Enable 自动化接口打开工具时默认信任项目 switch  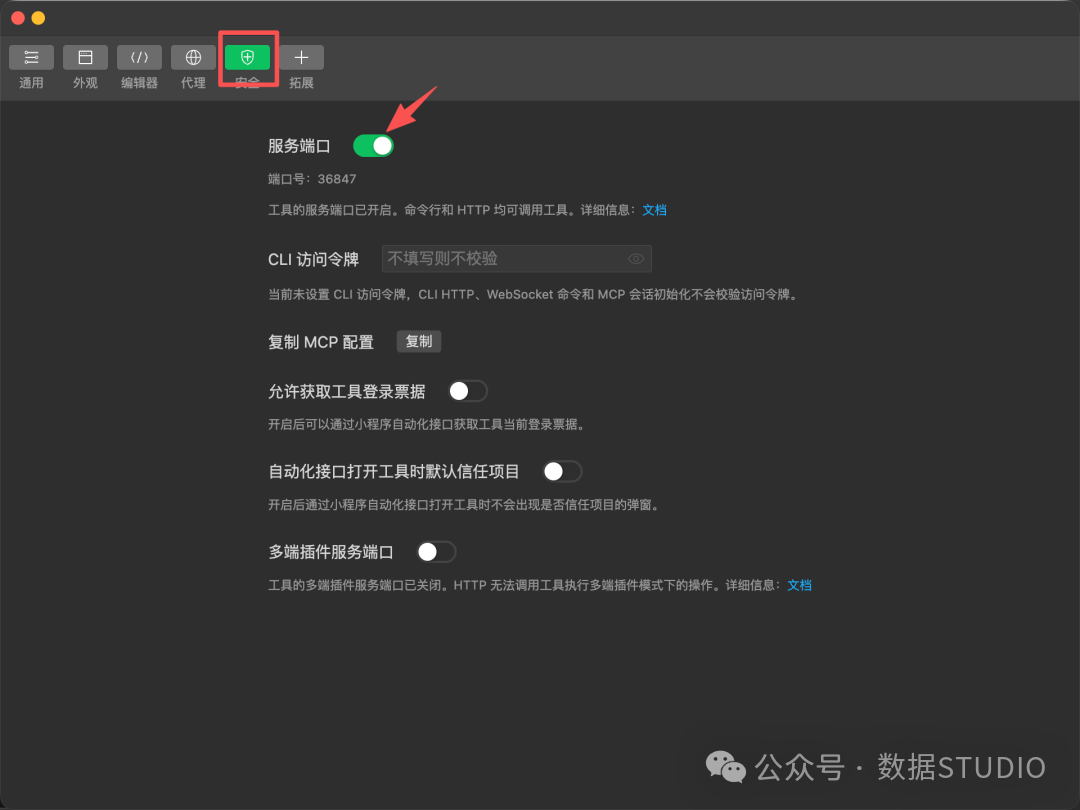(x=562, y=472)
